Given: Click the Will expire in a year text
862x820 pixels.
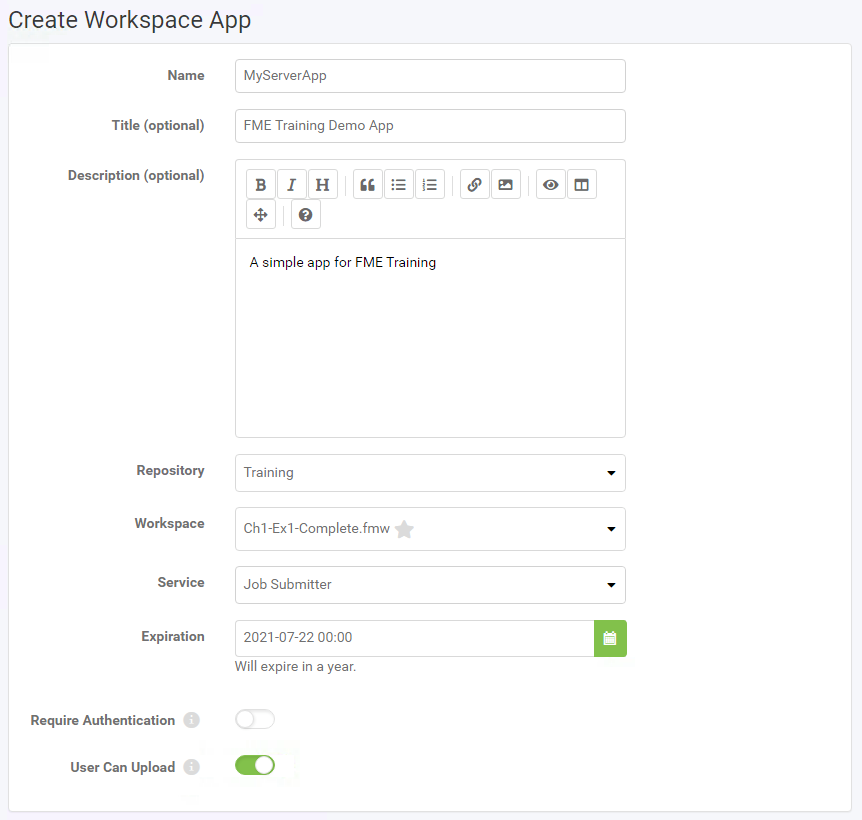Looking at the screenshot, I should (295, 667).
